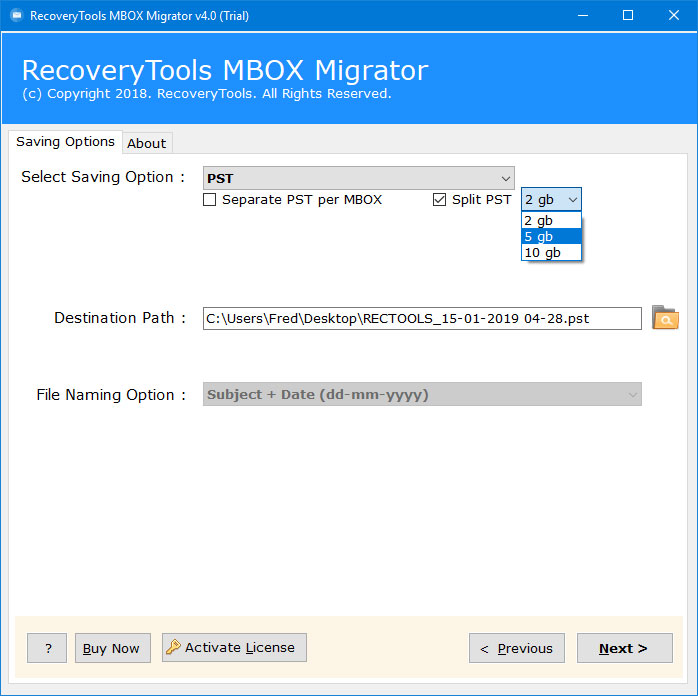Minimize the MBOX Migrator window

[583, 16]
